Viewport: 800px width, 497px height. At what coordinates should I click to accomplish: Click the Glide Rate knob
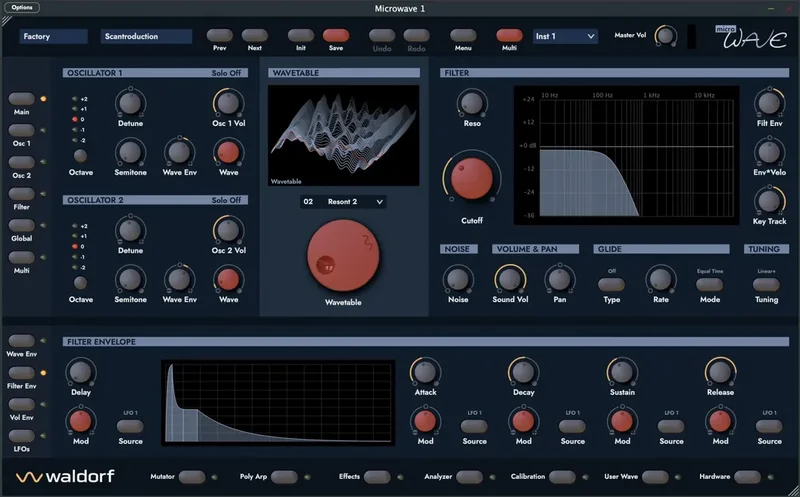pos(660,279)
